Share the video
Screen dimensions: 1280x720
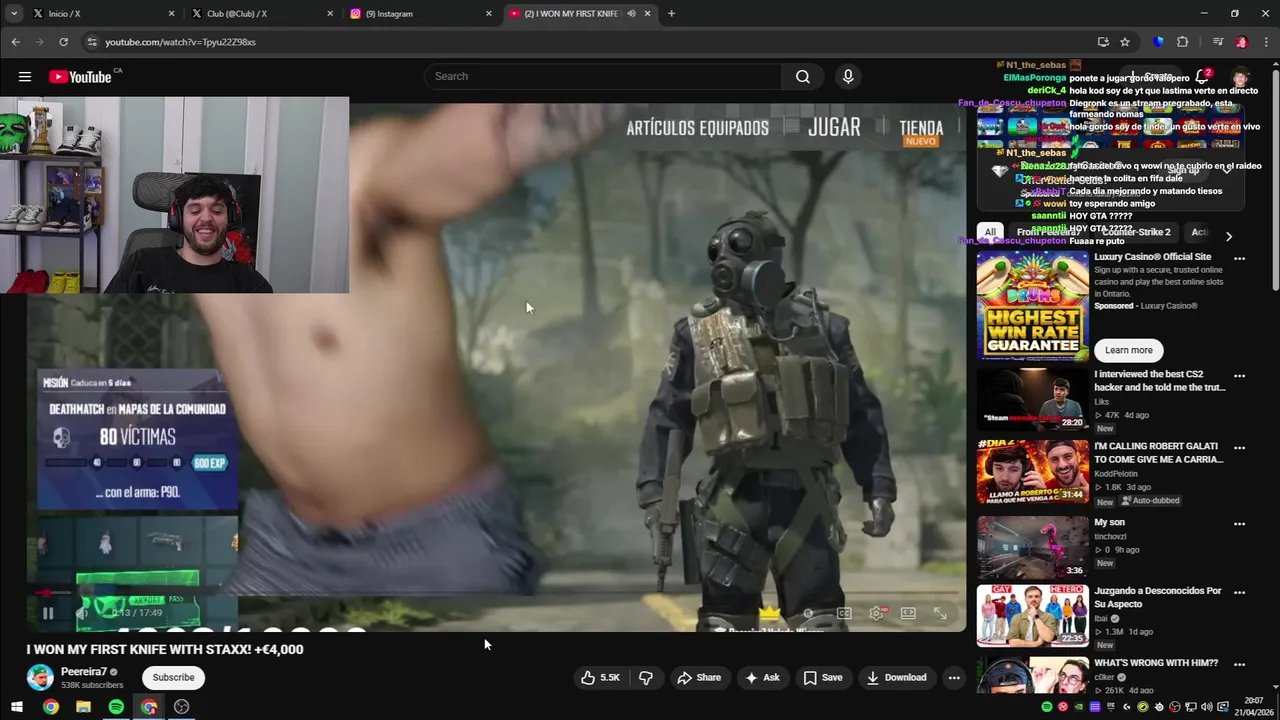[x=699, y=678]
